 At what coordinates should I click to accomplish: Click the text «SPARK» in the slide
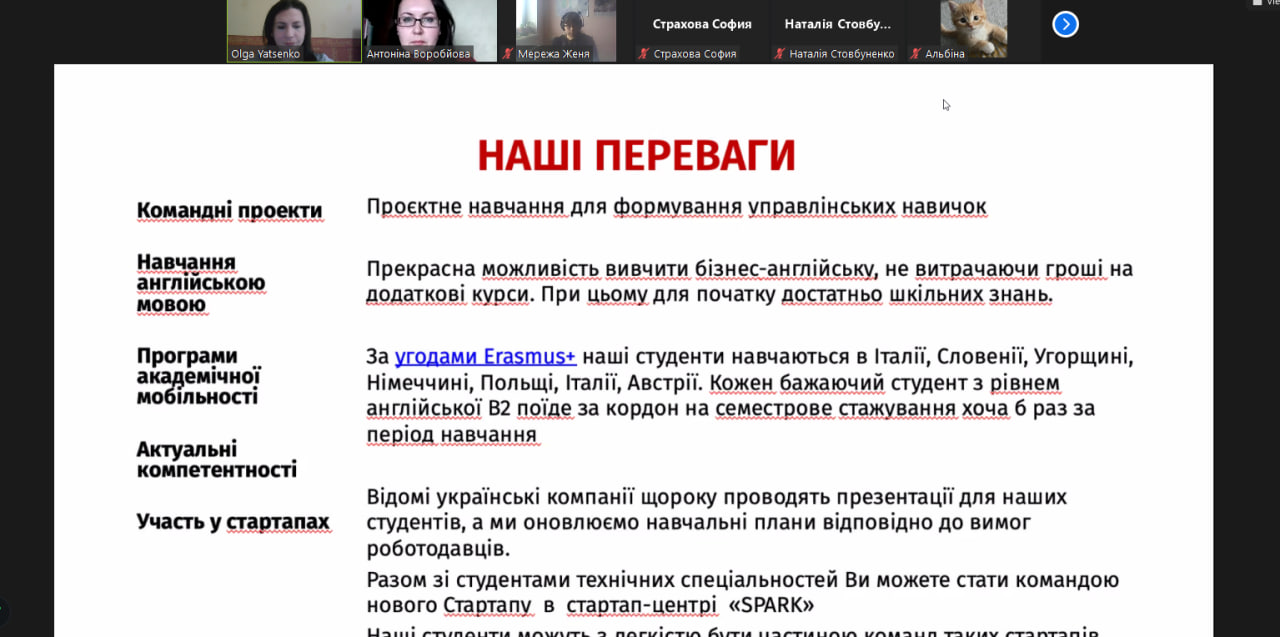(x=771, y=606)
